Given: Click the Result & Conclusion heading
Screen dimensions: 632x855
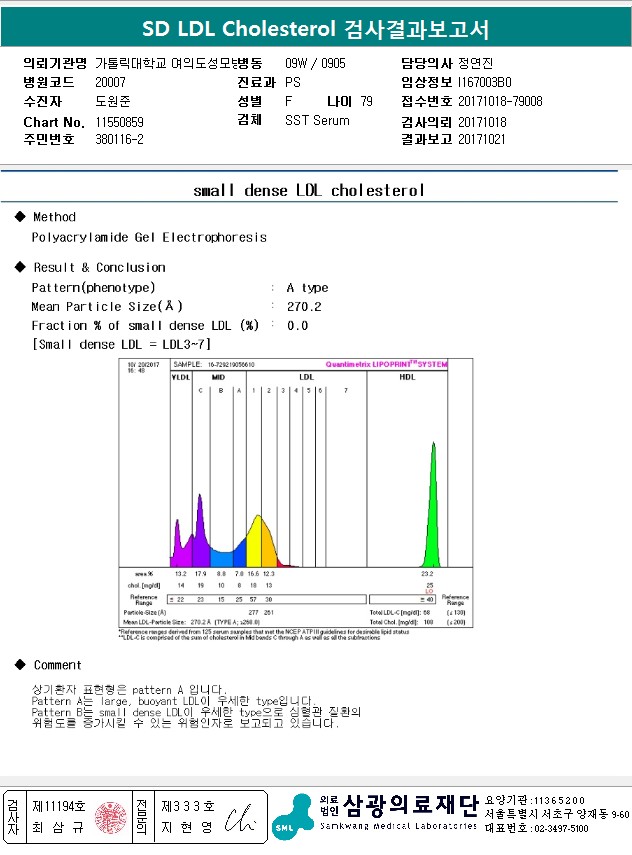Looking at the screenshot, I should [99, 268].
